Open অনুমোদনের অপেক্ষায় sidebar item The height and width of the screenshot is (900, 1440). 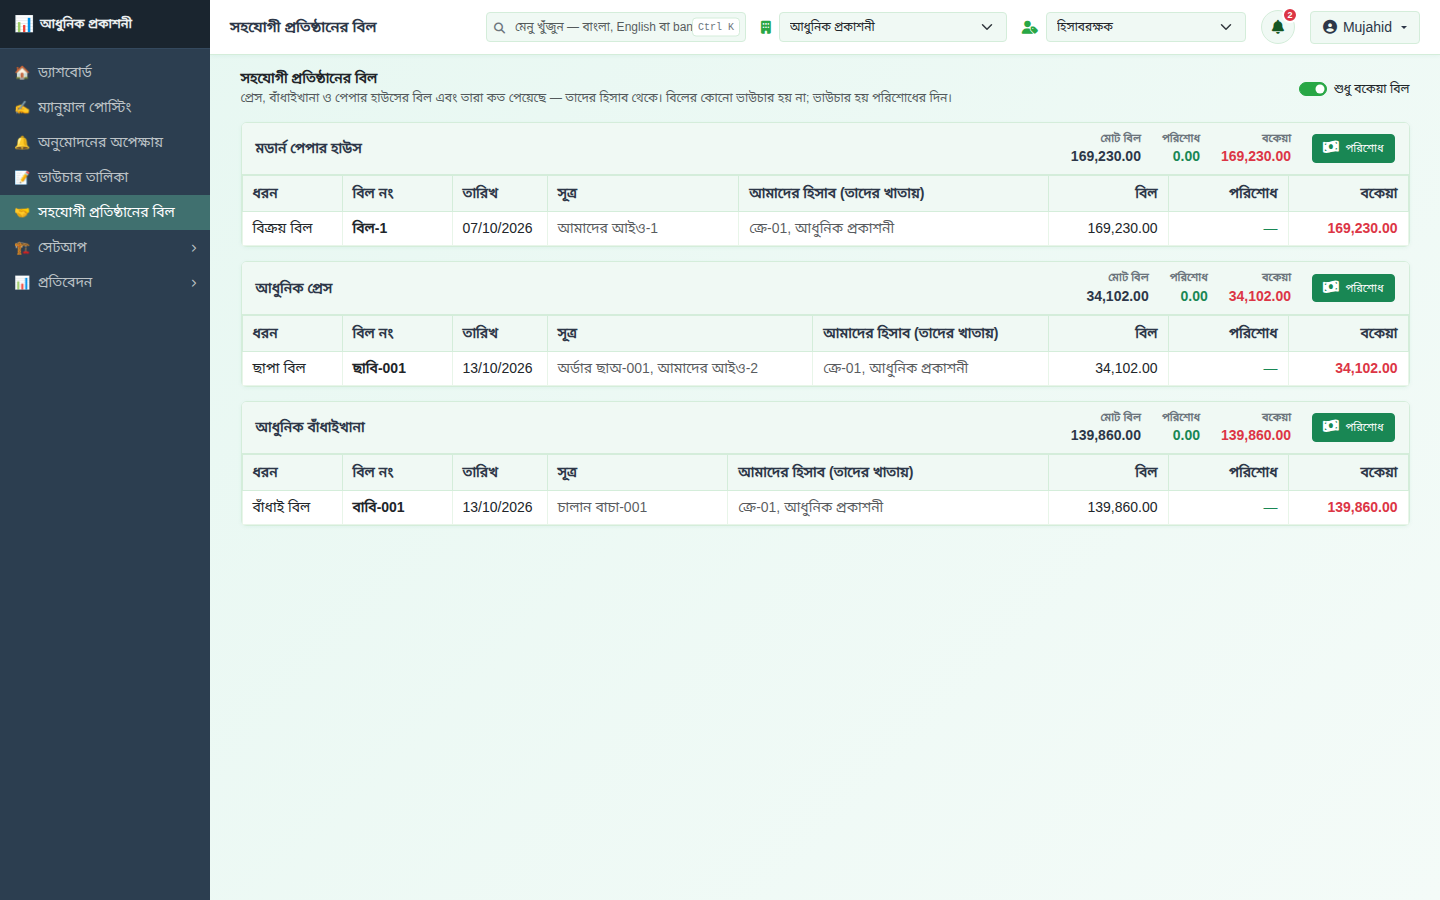click(x=105, y=142)
